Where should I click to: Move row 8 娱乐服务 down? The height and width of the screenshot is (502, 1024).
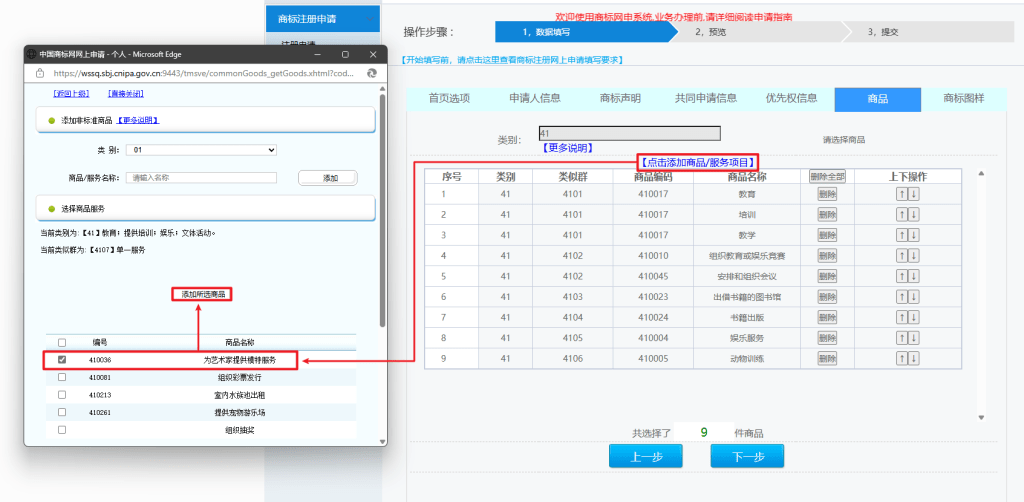pos(914,338)
